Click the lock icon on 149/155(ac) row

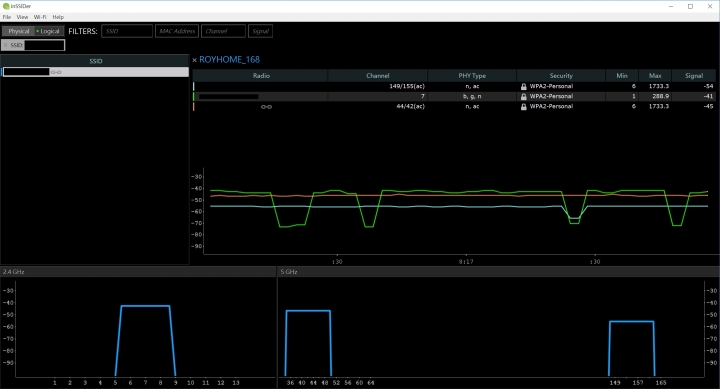tap(523, 86)
